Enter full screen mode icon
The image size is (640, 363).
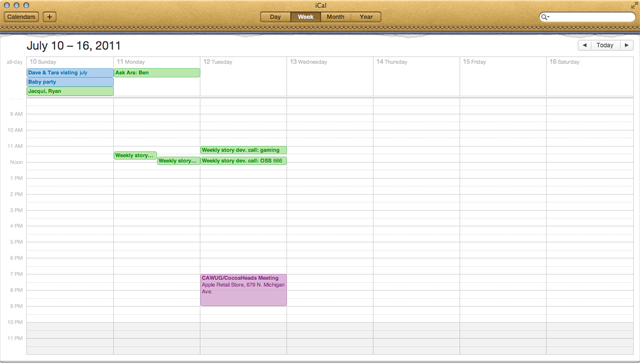tap(634, 5)
